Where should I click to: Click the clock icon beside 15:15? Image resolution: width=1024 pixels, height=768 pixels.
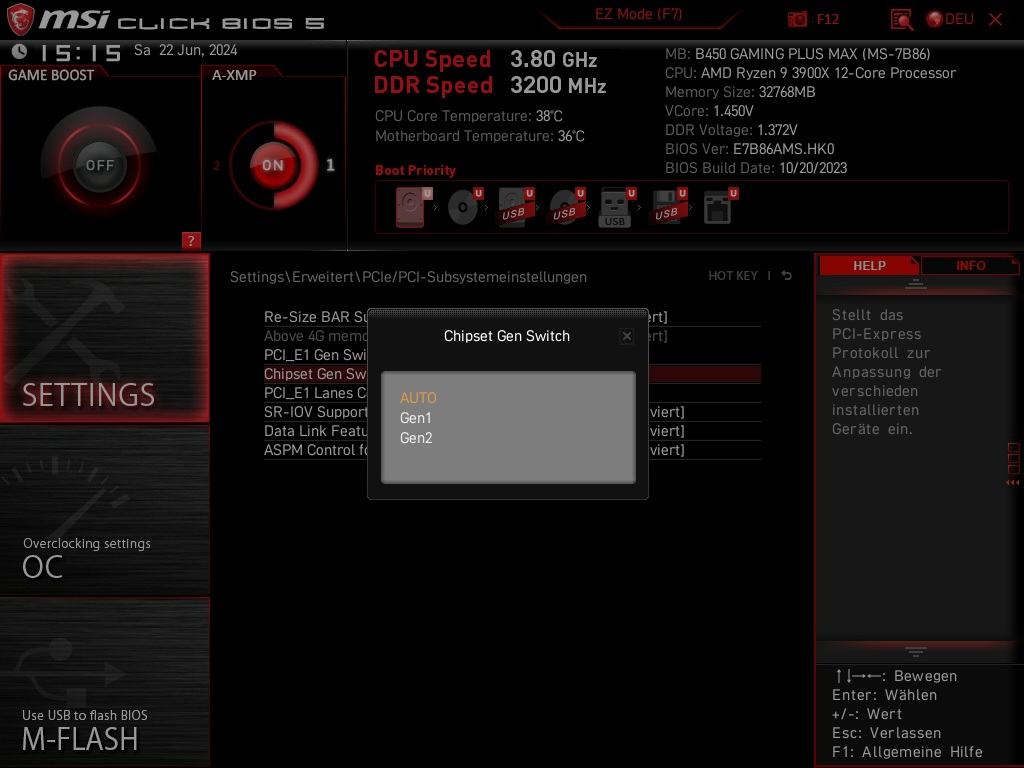19,51
